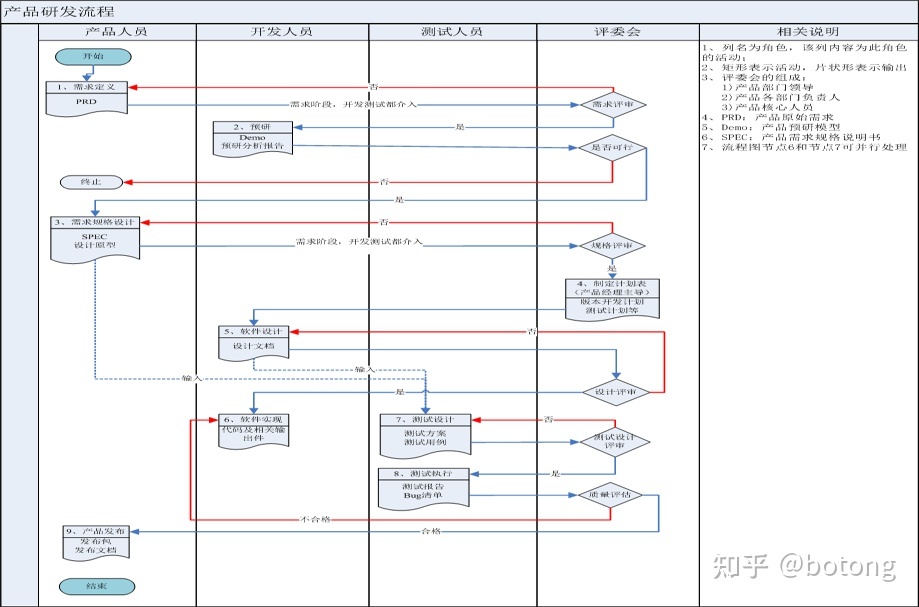Viewport: 919px width, 607px height.
Task: Click the 软件设计 process box
Action: tap(254, 341)
